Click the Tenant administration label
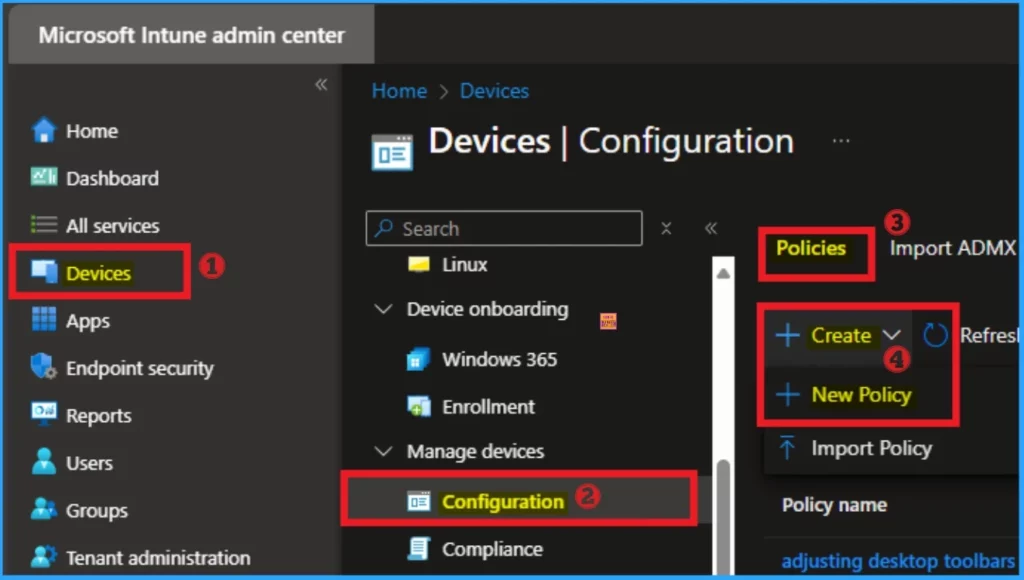 coord(158,558)
